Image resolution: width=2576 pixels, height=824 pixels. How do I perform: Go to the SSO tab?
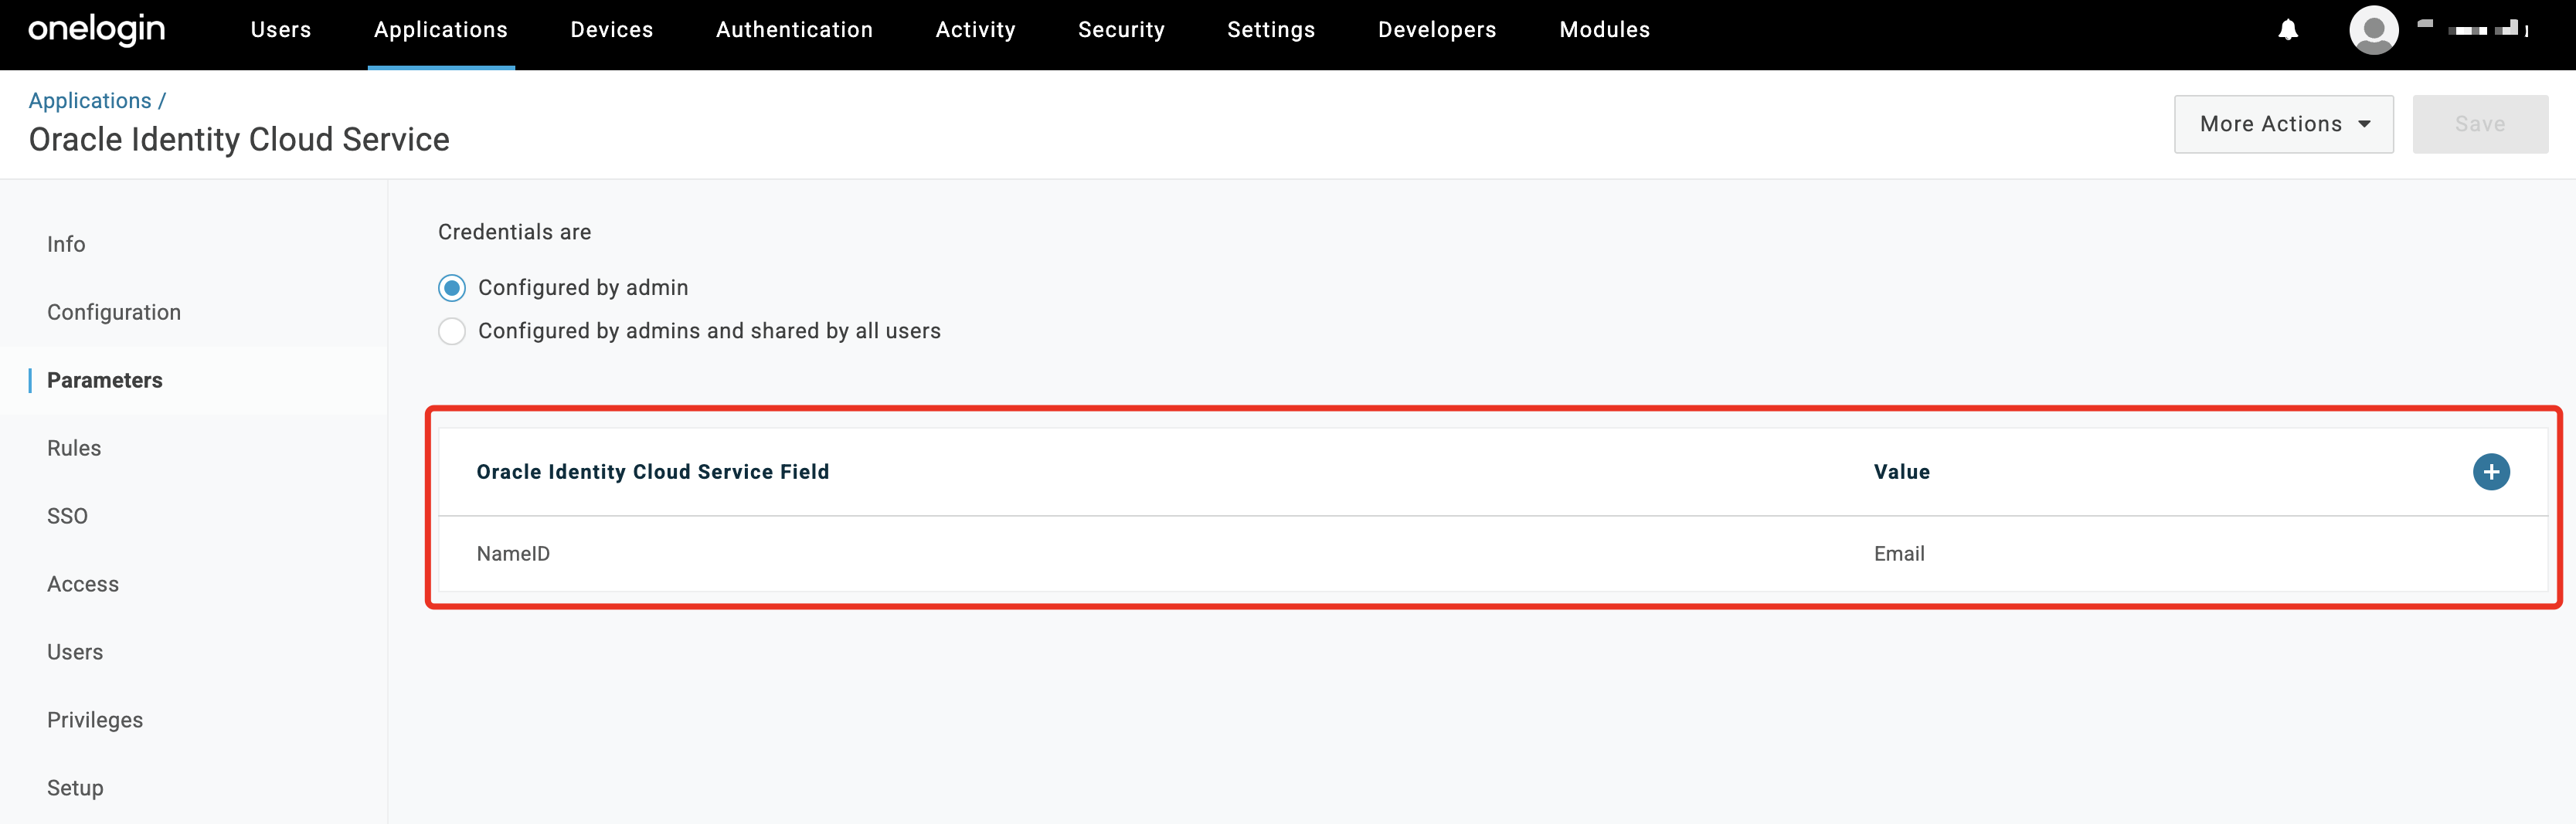(x=67, y=516)
